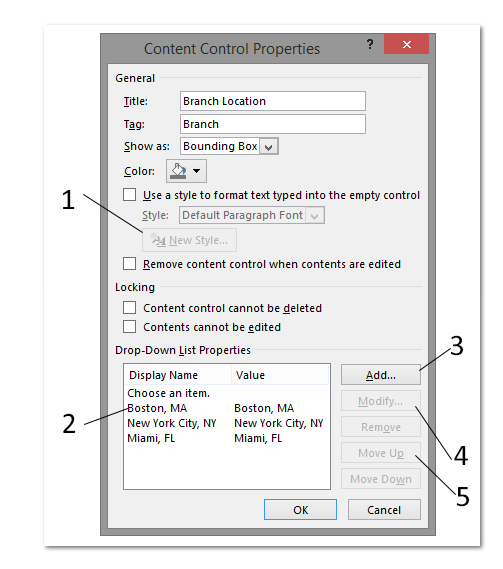Click into the Tag text field
This screenshot has width=503, height=569.
click(x=273, y=124)
